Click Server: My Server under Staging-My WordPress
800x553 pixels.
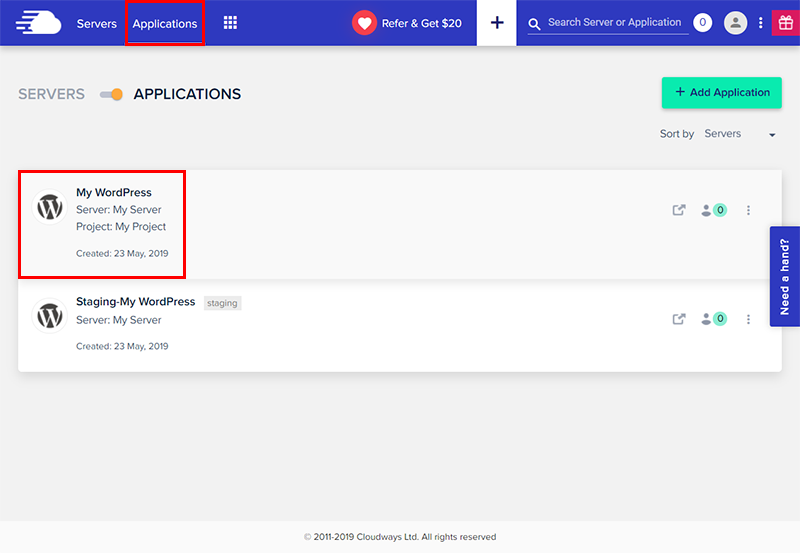tap(118, 320)
